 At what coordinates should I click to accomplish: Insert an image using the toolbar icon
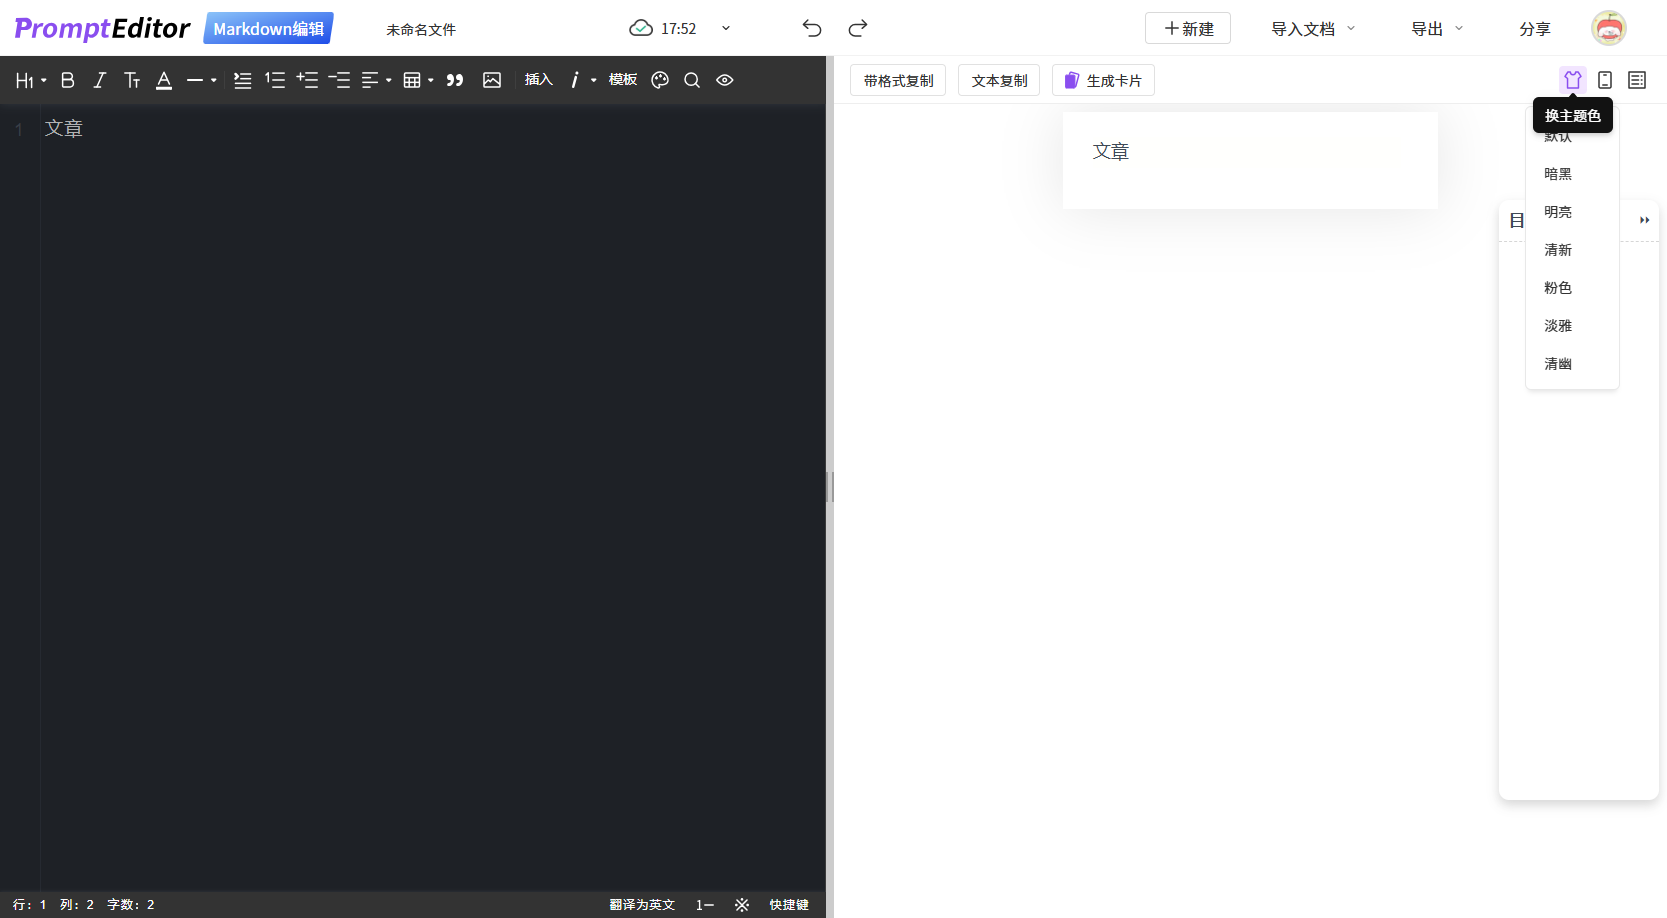coord(491,80)
